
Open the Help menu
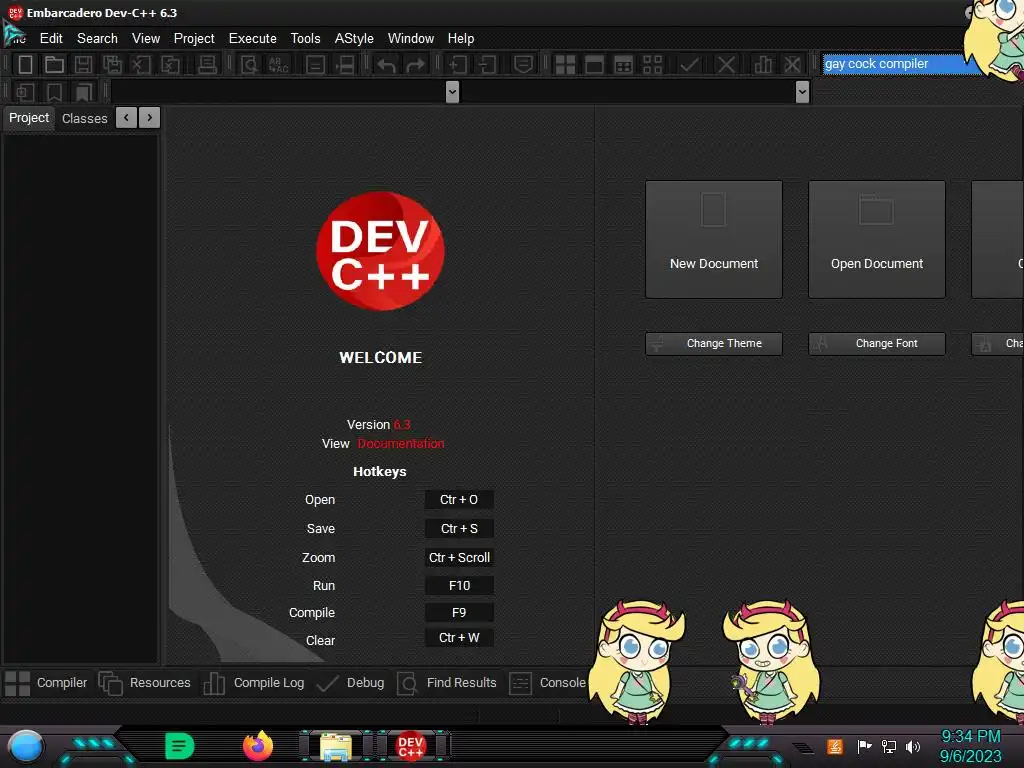coord(461,39)
